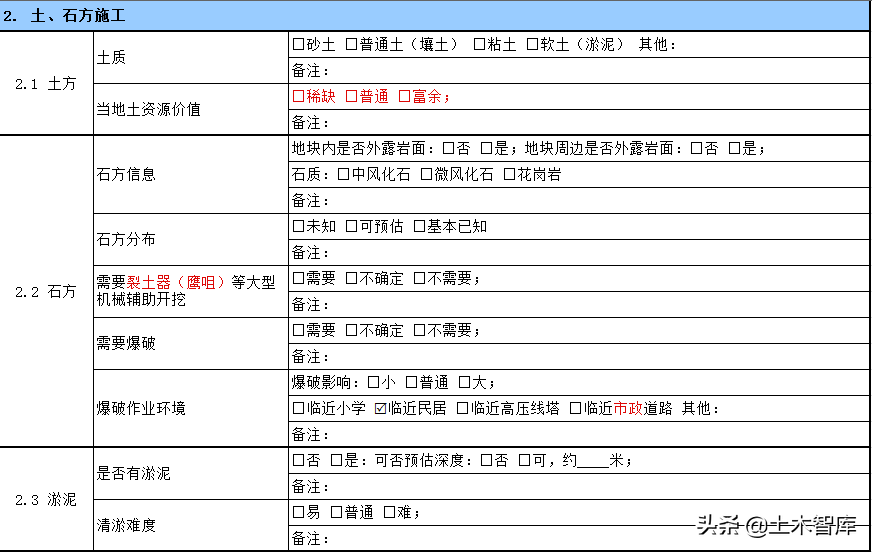Tick the 花岗岩 checkbox

click(x=509, y=175)
